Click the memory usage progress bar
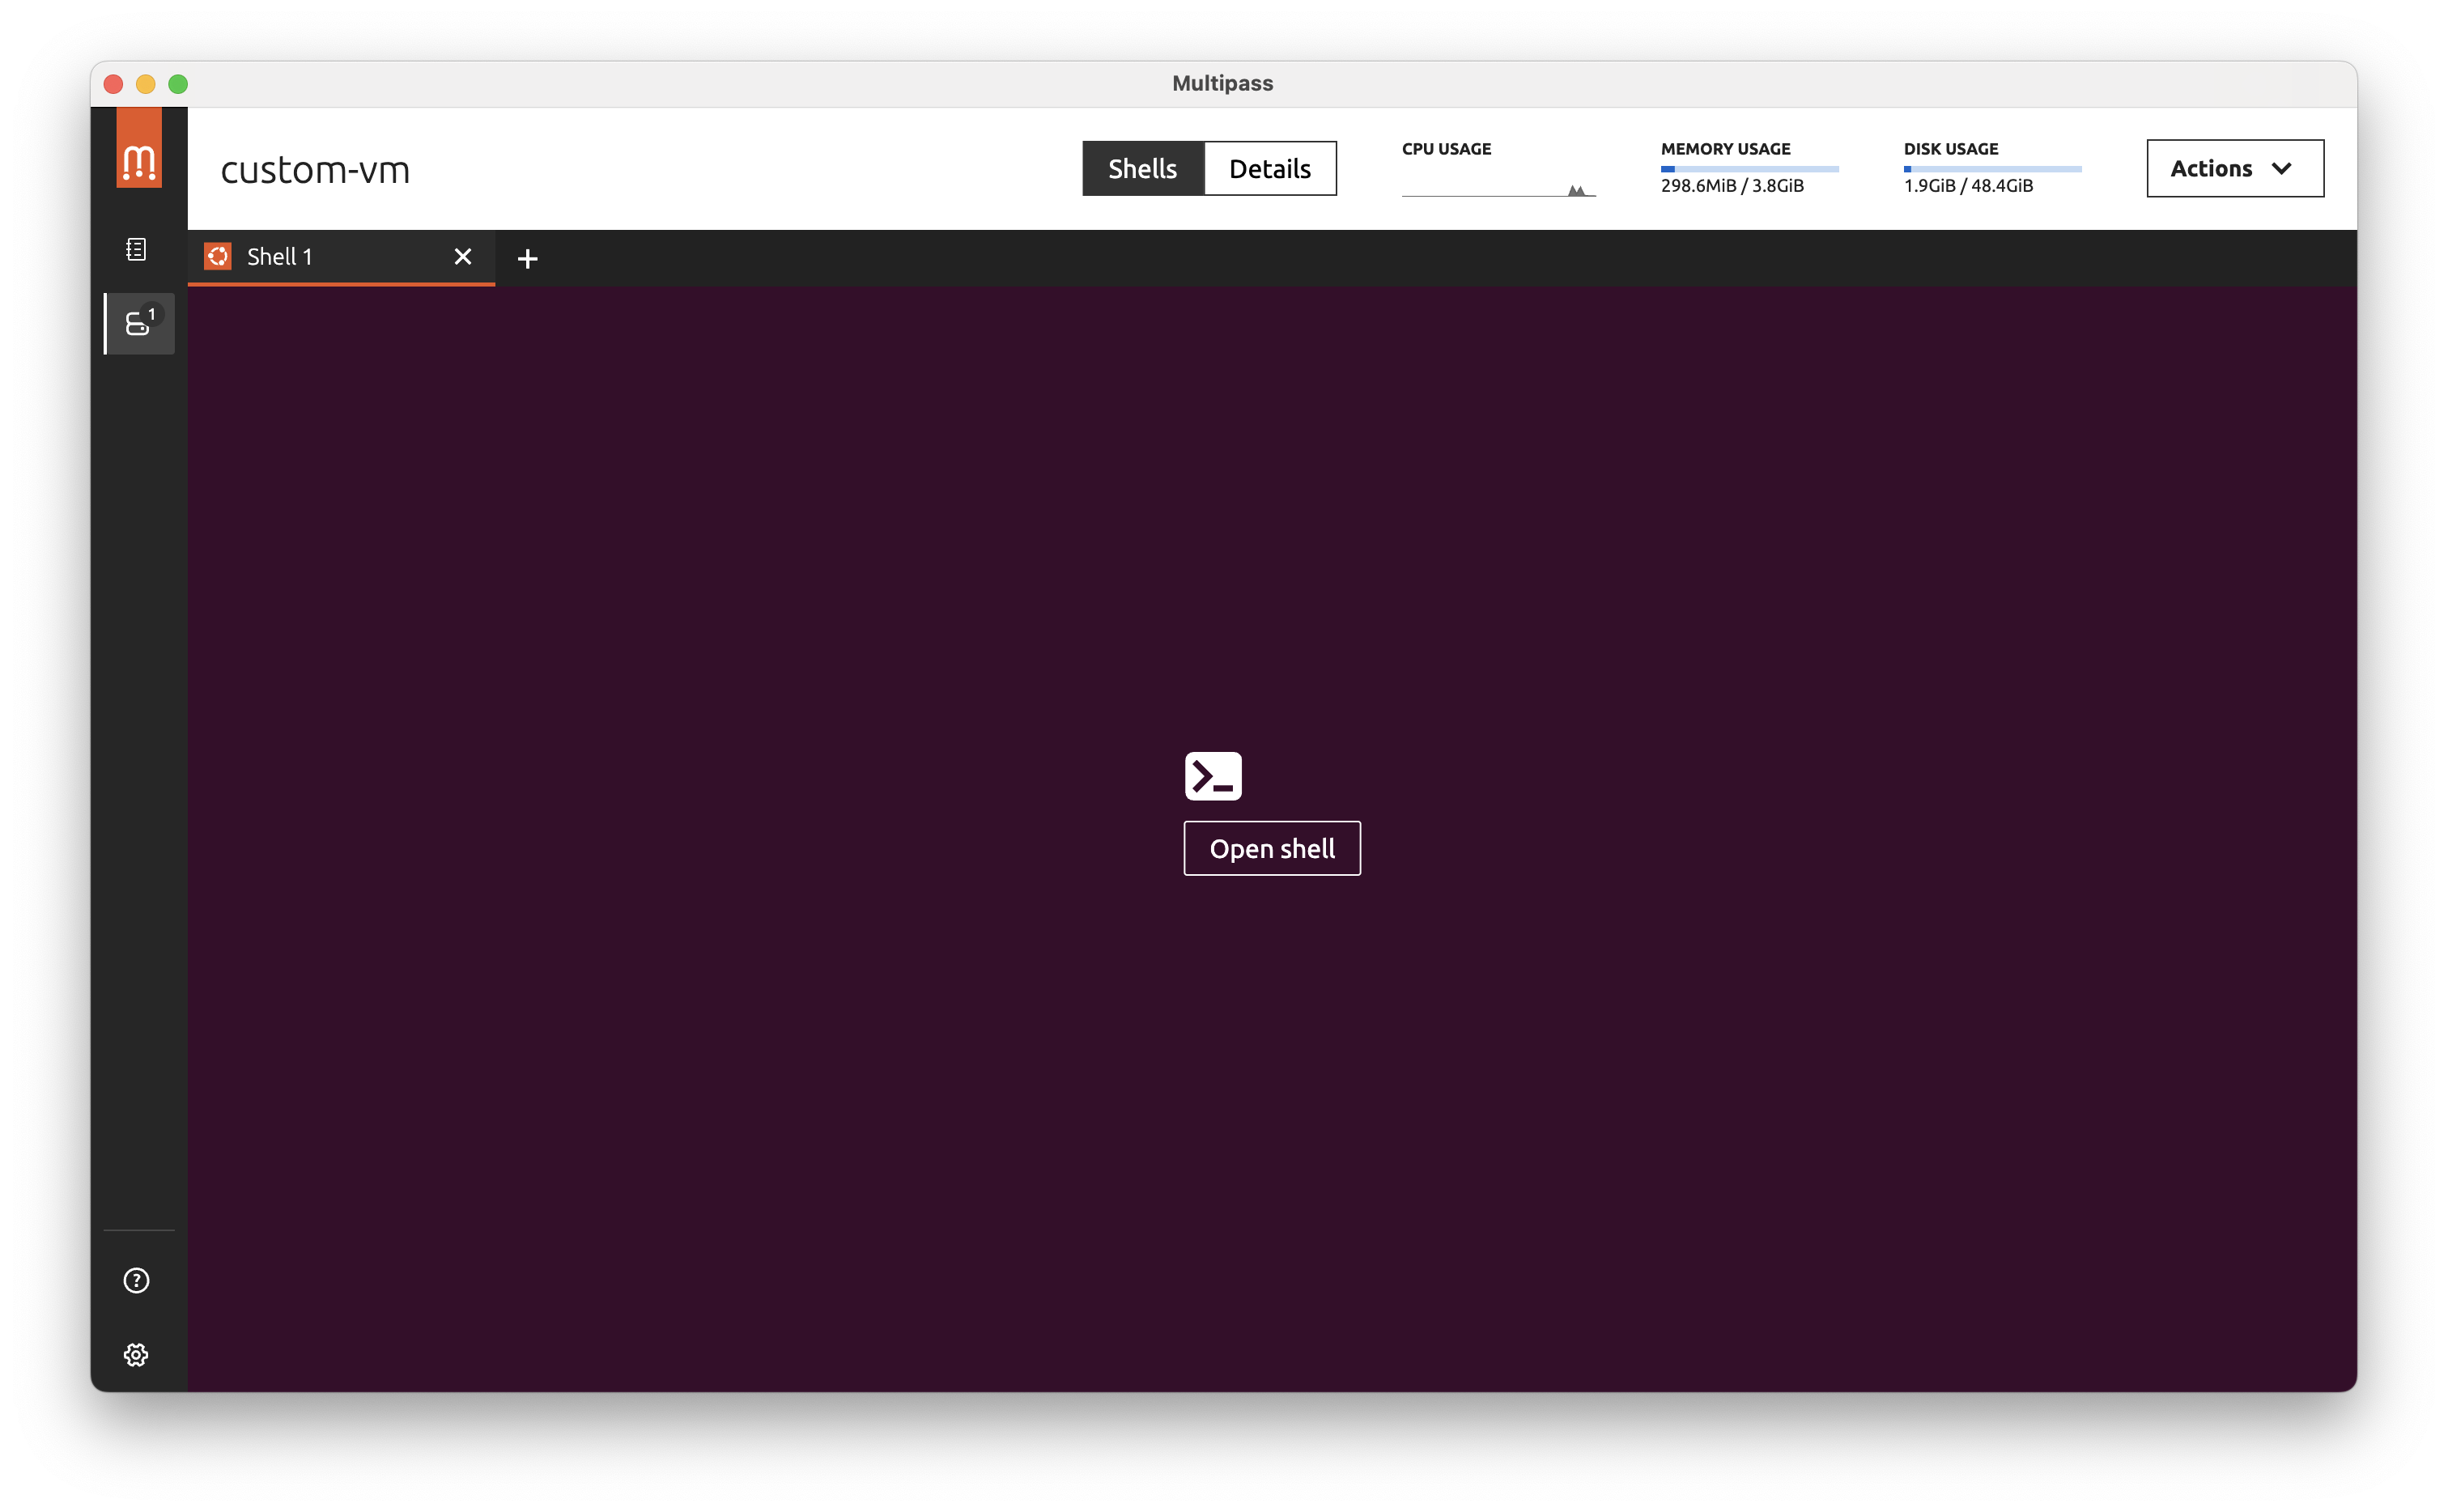 tap(1749, 169)
